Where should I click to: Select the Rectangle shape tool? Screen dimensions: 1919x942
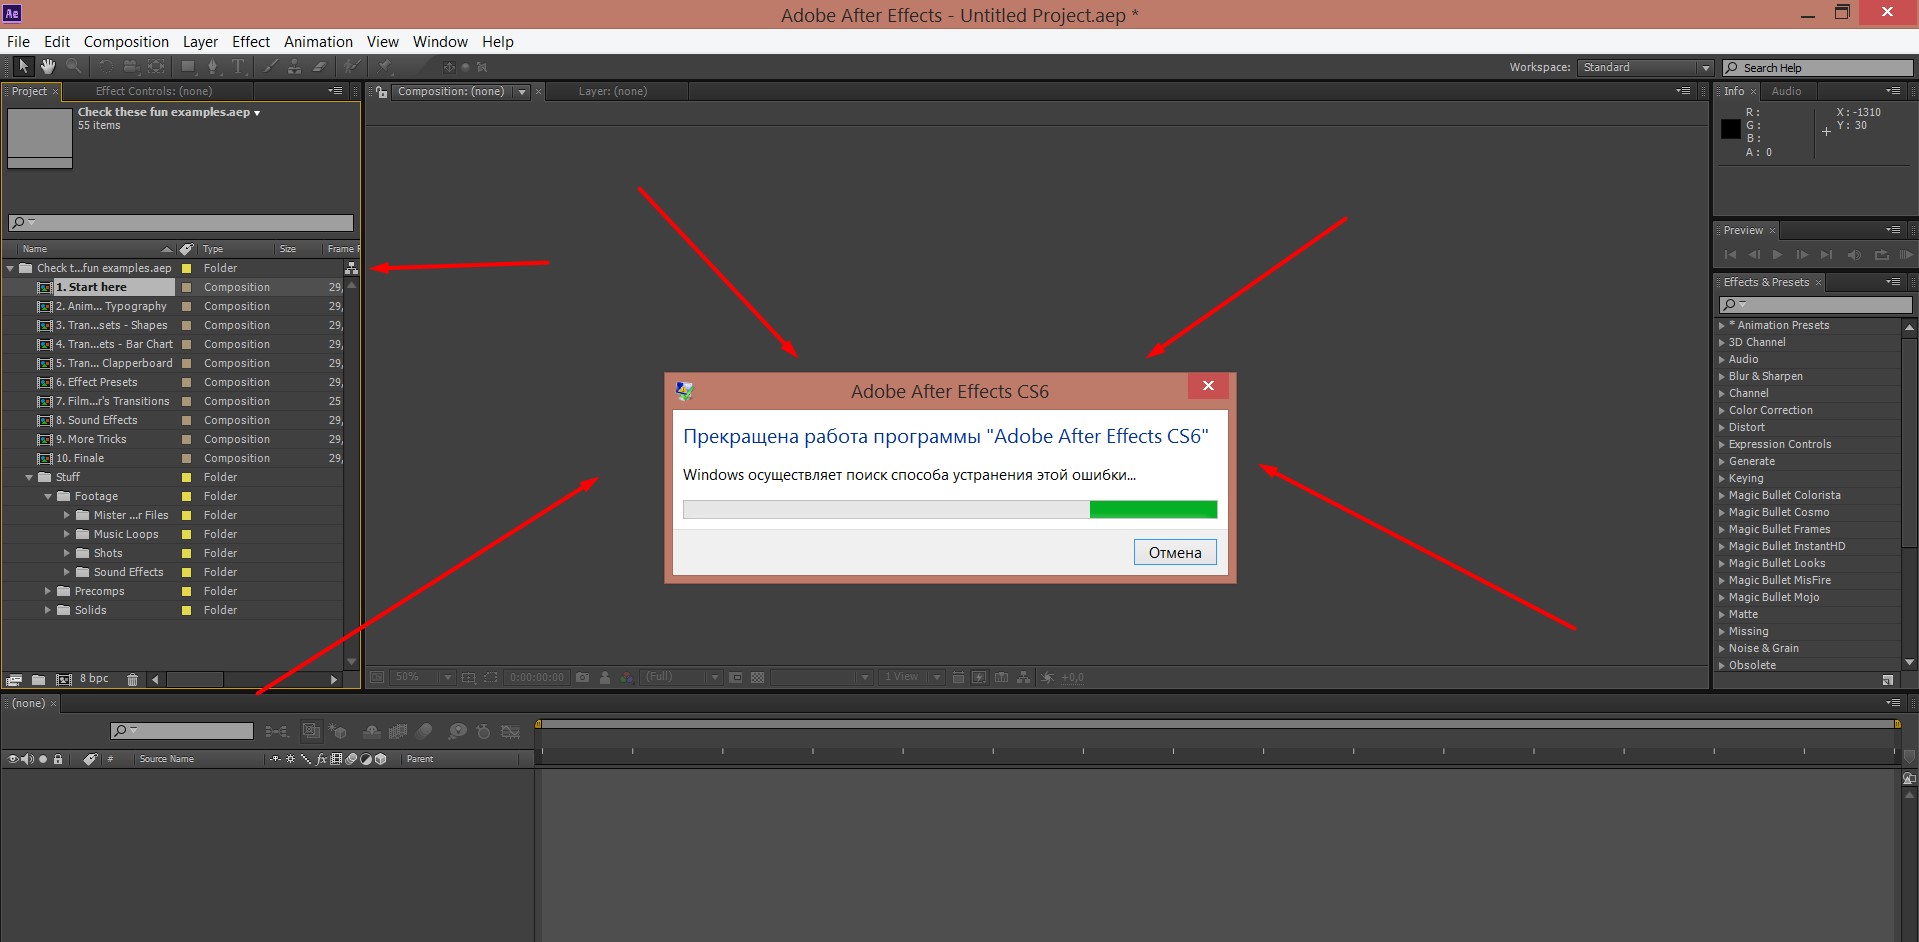click(187, 67)
